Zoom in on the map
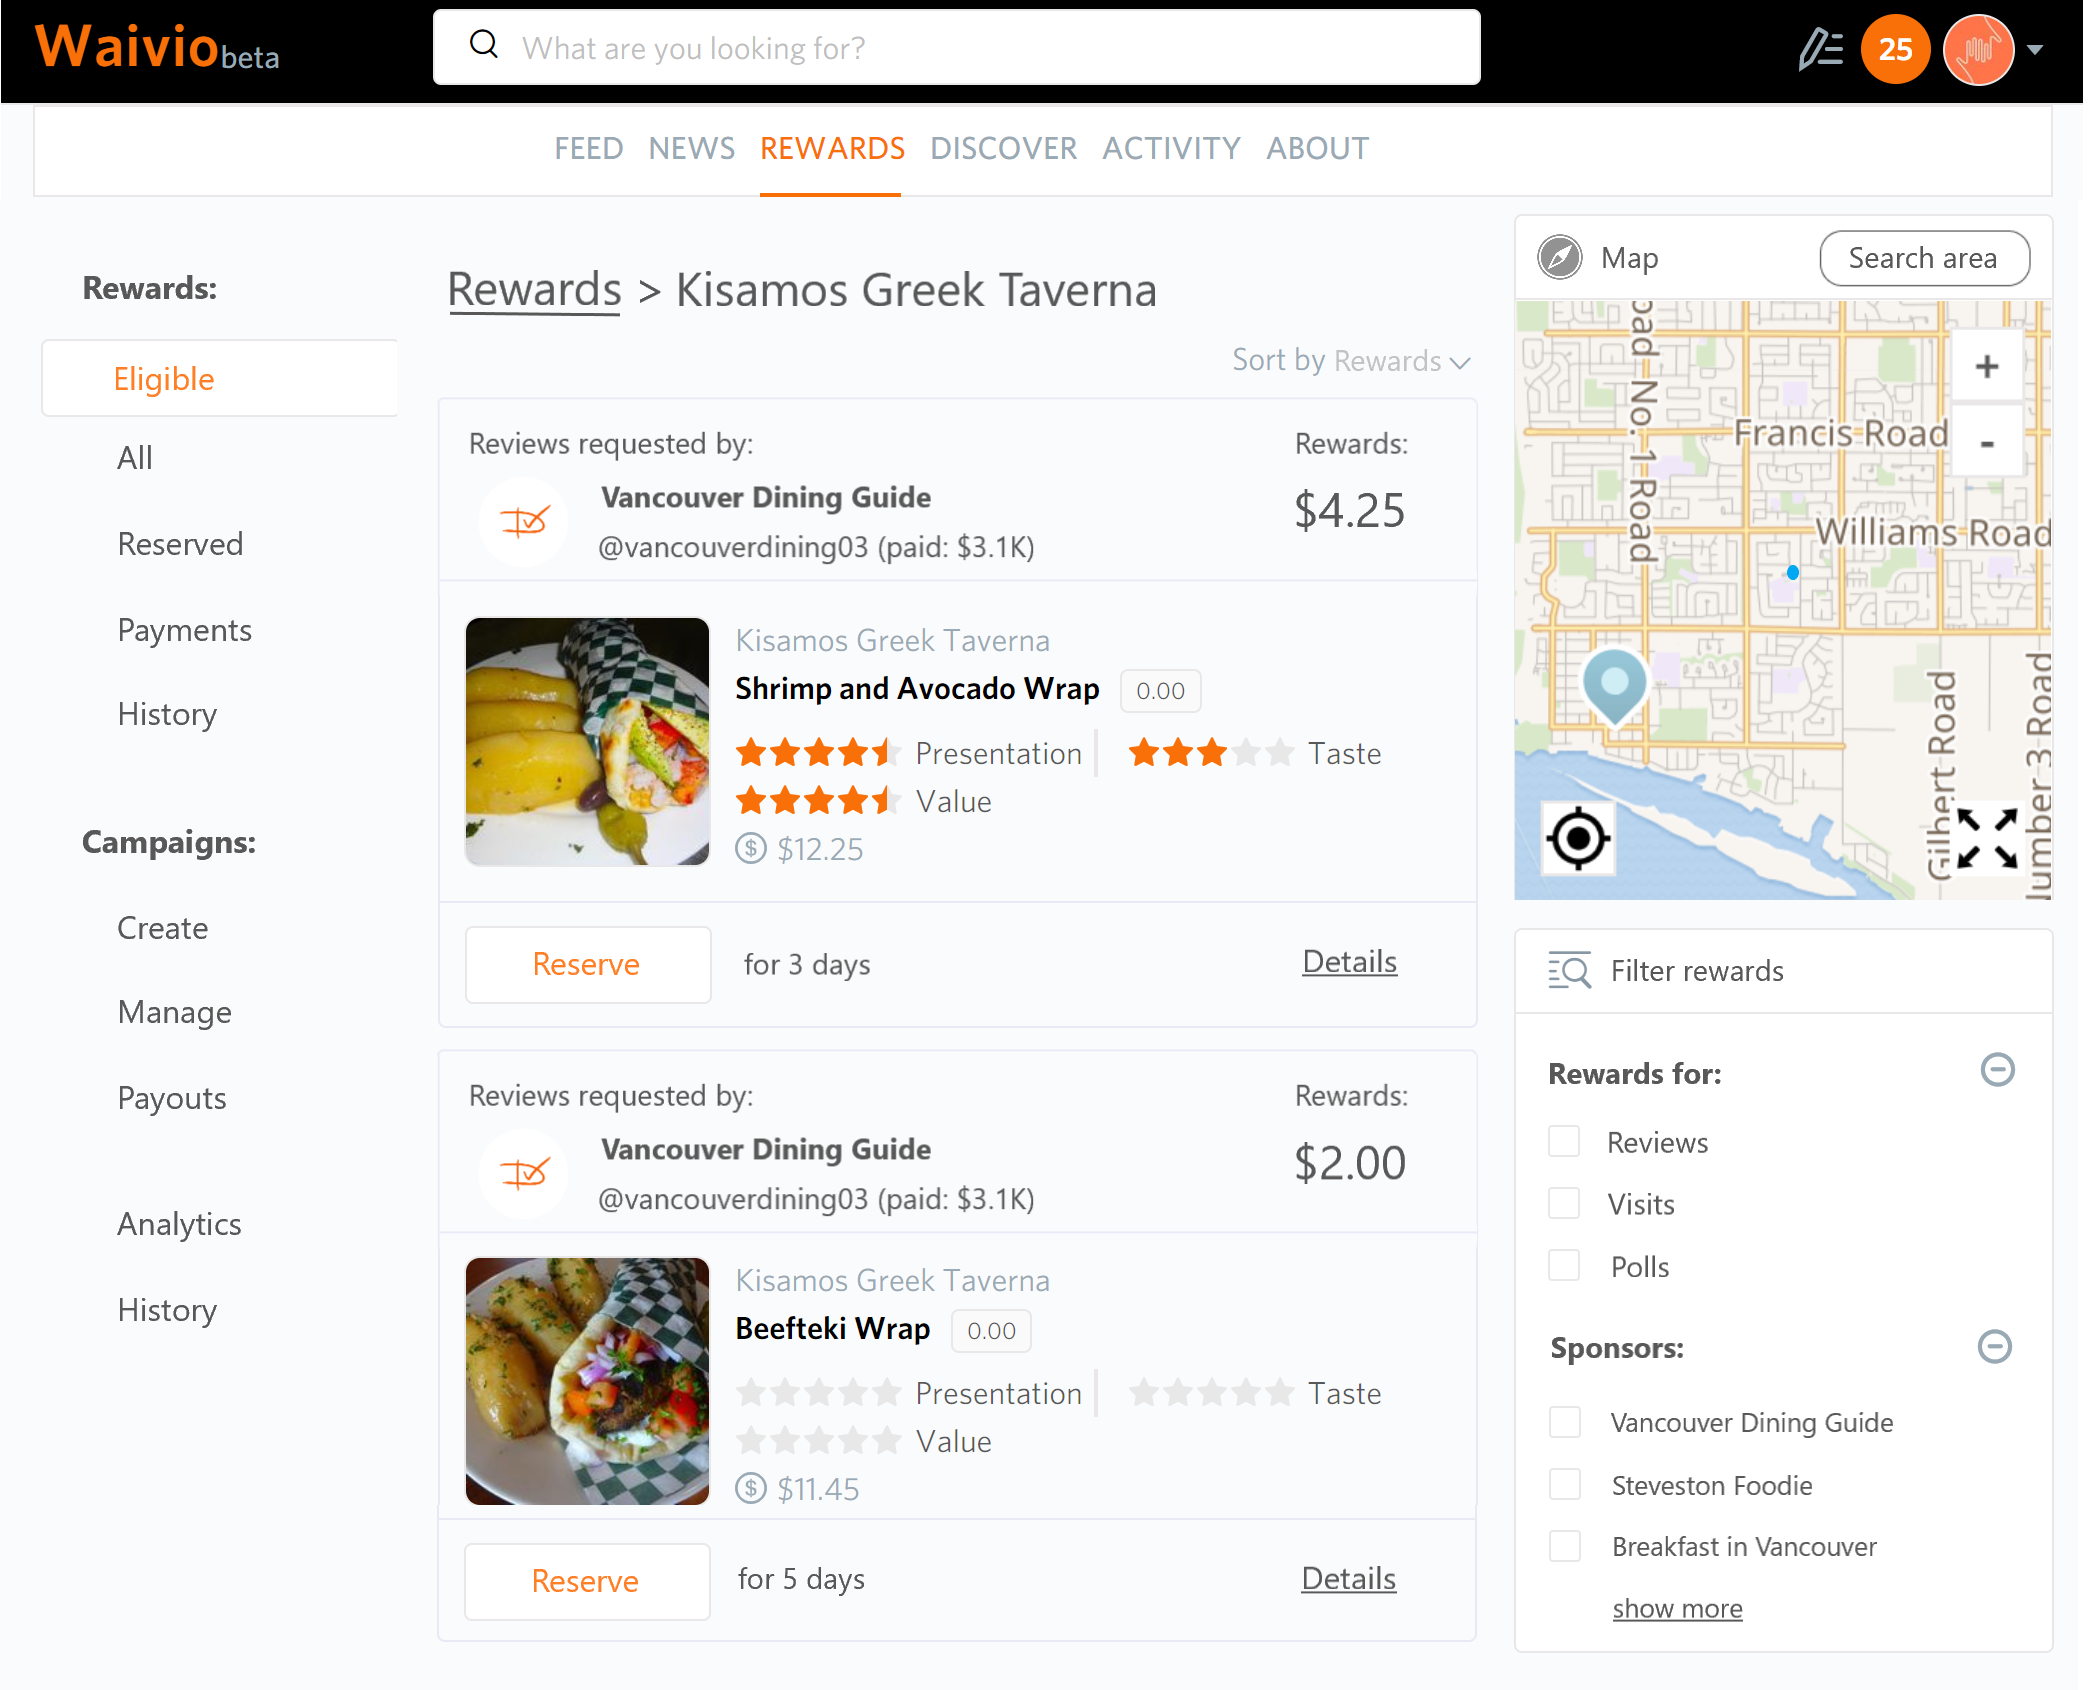 pyautogui.click(x=1986, y=367)
